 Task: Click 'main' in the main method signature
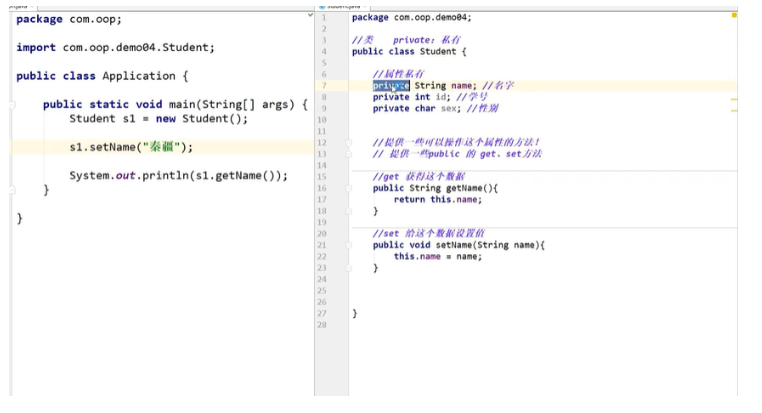click(x=182, y=104)
